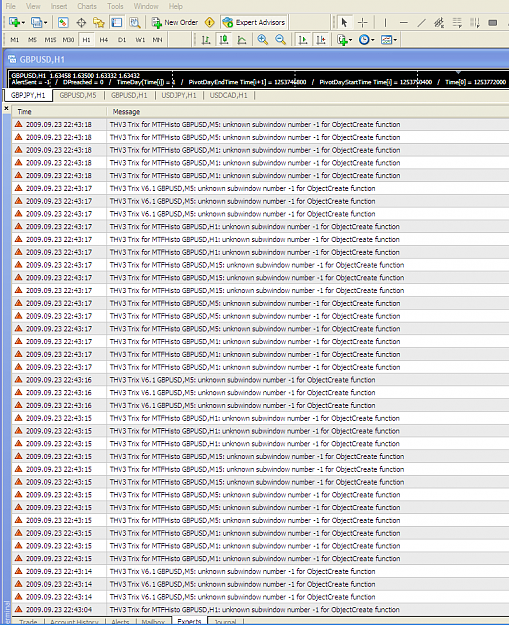Click the New Order button

coord(175,22)
